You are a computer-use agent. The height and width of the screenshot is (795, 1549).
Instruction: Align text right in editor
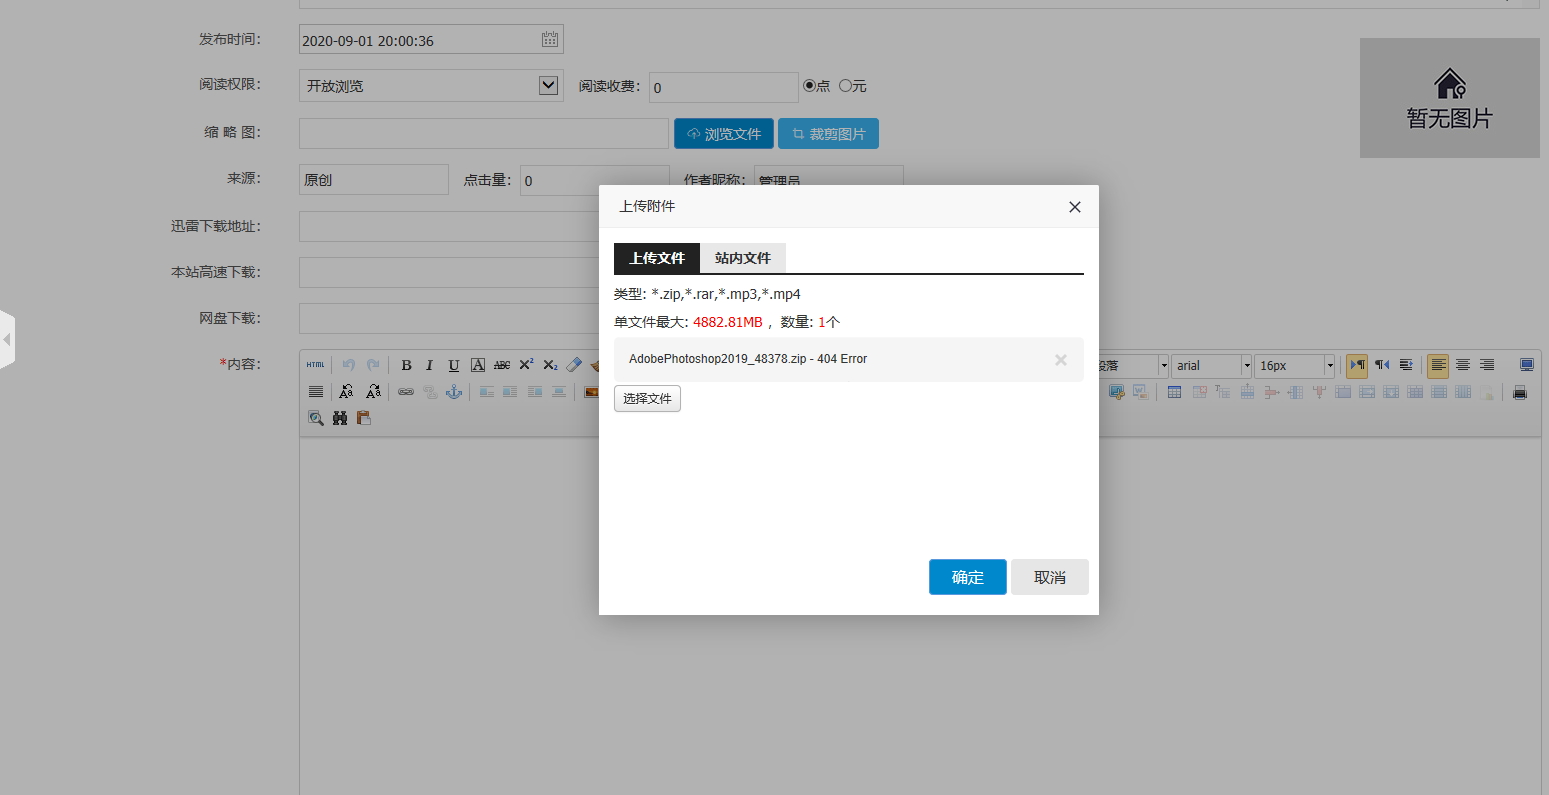coord(1487,365)
